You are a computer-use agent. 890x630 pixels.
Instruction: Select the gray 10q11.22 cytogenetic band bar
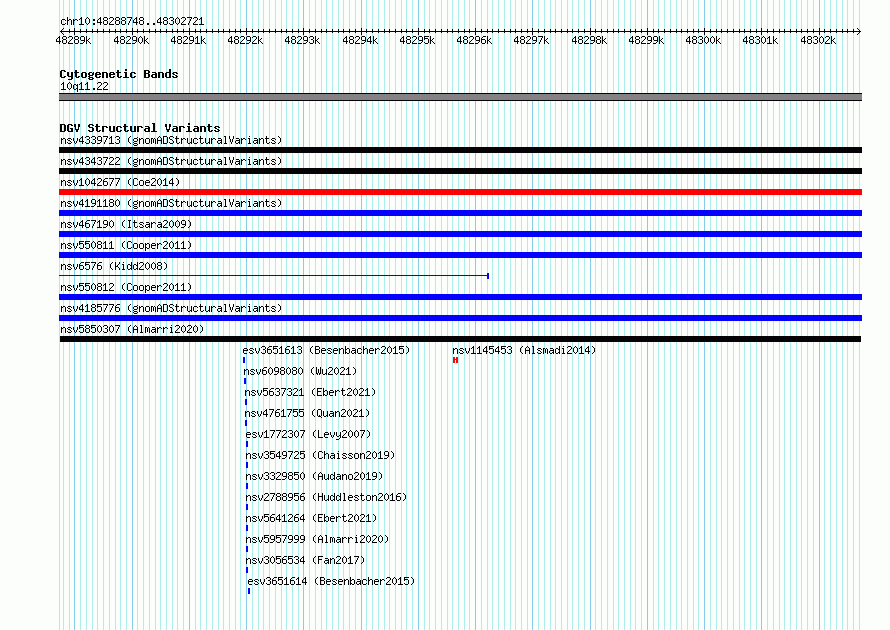point(460,97)
